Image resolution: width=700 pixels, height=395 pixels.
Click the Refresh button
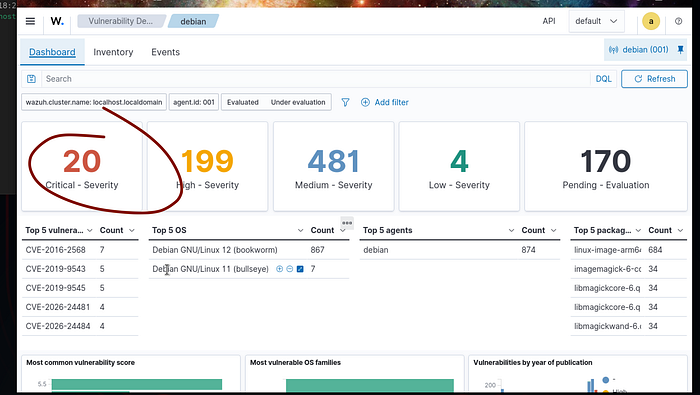pos(654,79)
